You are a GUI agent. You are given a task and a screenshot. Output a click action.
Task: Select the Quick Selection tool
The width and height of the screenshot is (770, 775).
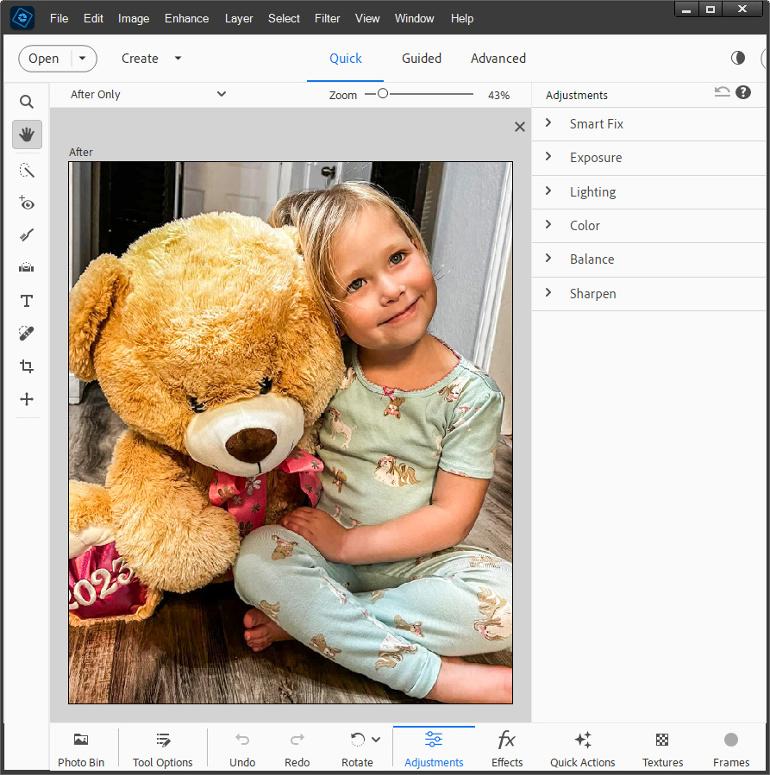click(x=27, y=171)
